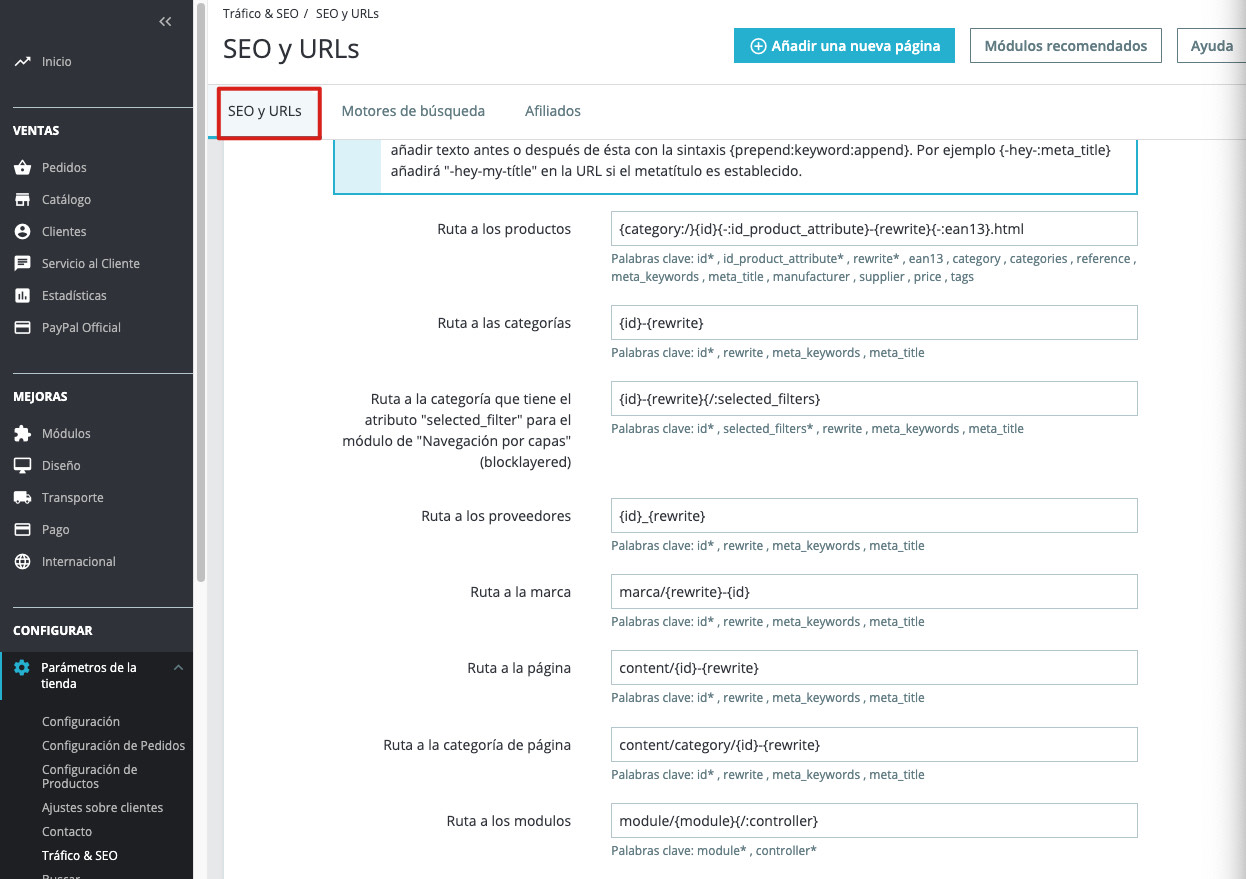Click Añadir una nueva página button

tap(844, 45)
